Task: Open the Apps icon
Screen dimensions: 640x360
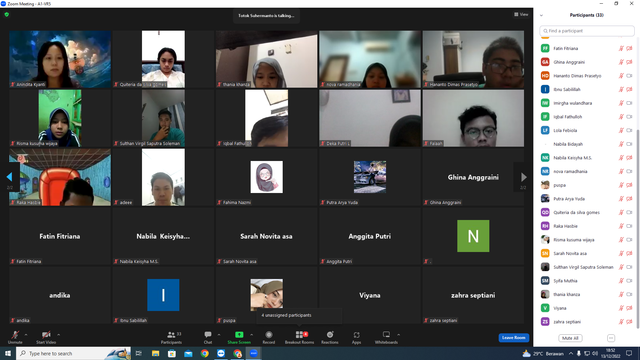Action: (356, 335)
